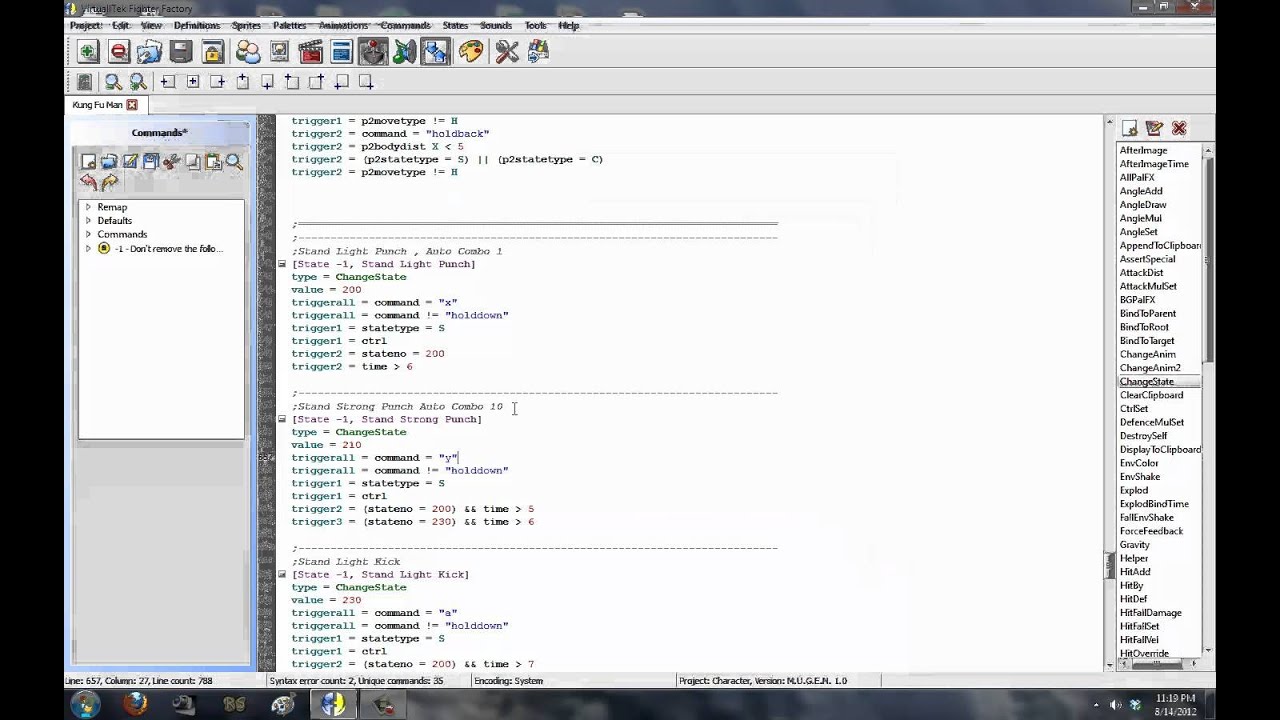
Task: Collapse the Stand Light Kick state block
Action: [282, 574]
